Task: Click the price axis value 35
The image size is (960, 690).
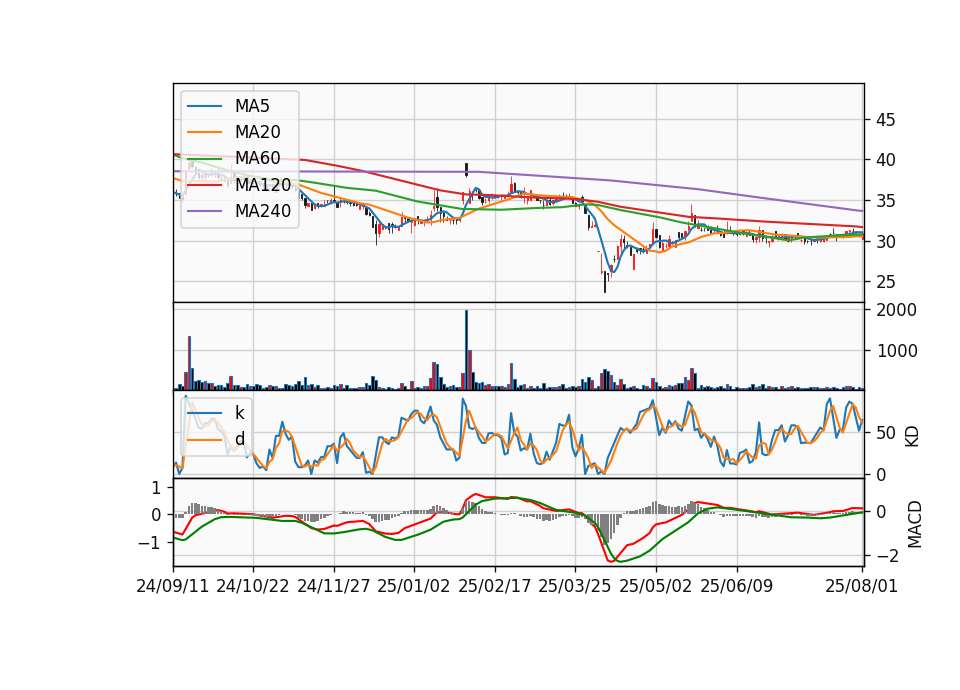Action: pyautogui.click(x=885, y=201)
